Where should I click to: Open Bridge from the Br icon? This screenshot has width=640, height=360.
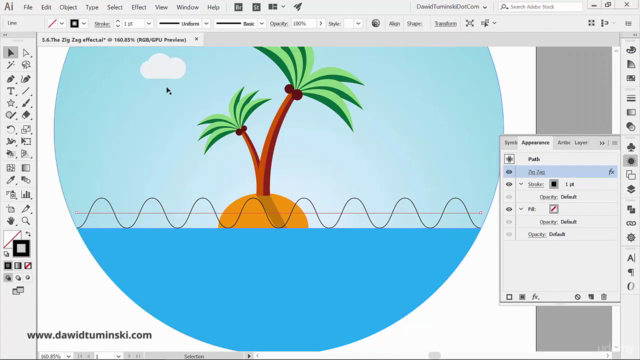tap(238, 7)
